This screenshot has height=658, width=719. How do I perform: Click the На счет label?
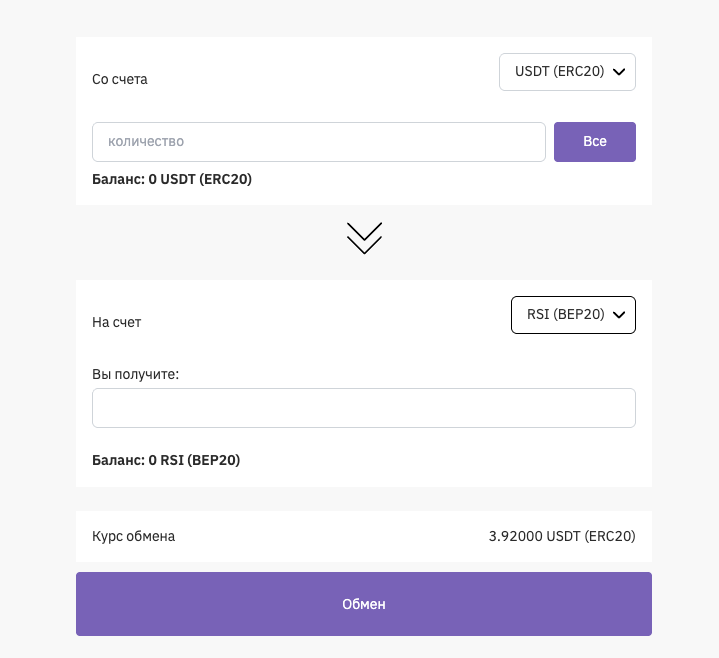(117, 322)
